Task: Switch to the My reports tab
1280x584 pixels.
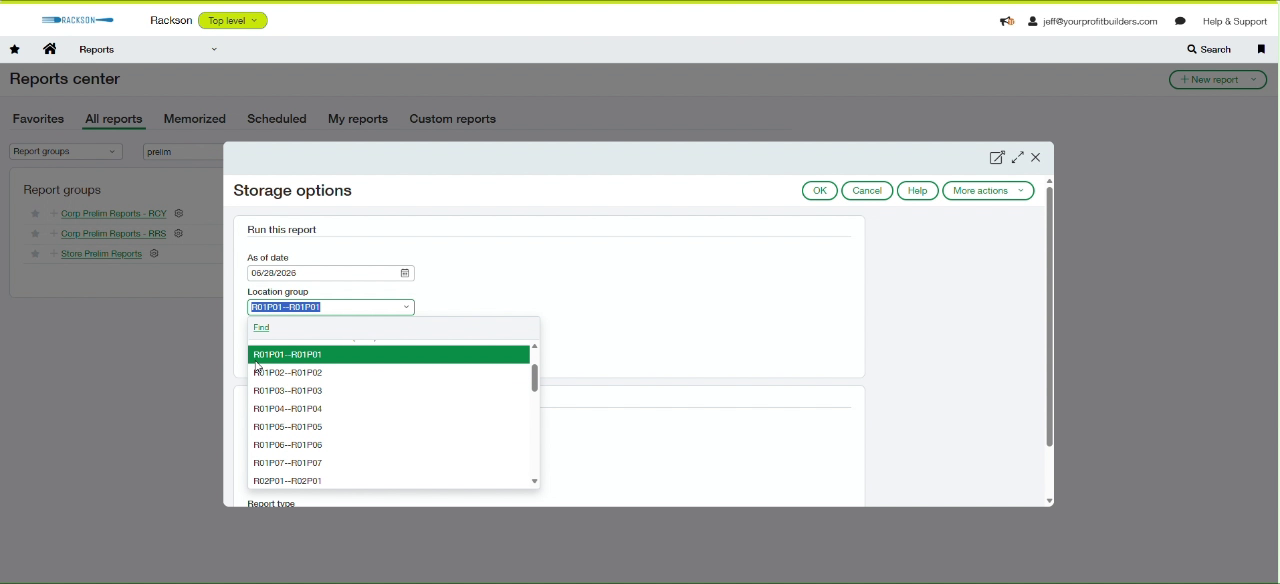Action: coord(358,119)
